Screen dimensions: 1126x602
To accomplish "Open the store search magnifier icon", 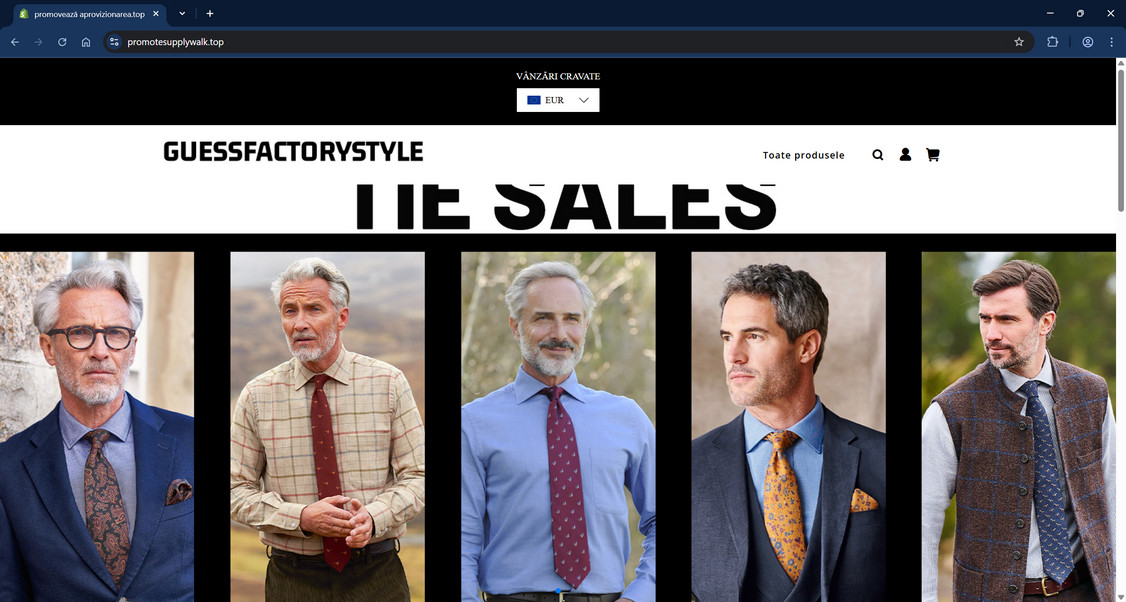I will pyautogui.click(x=878, y=154).
